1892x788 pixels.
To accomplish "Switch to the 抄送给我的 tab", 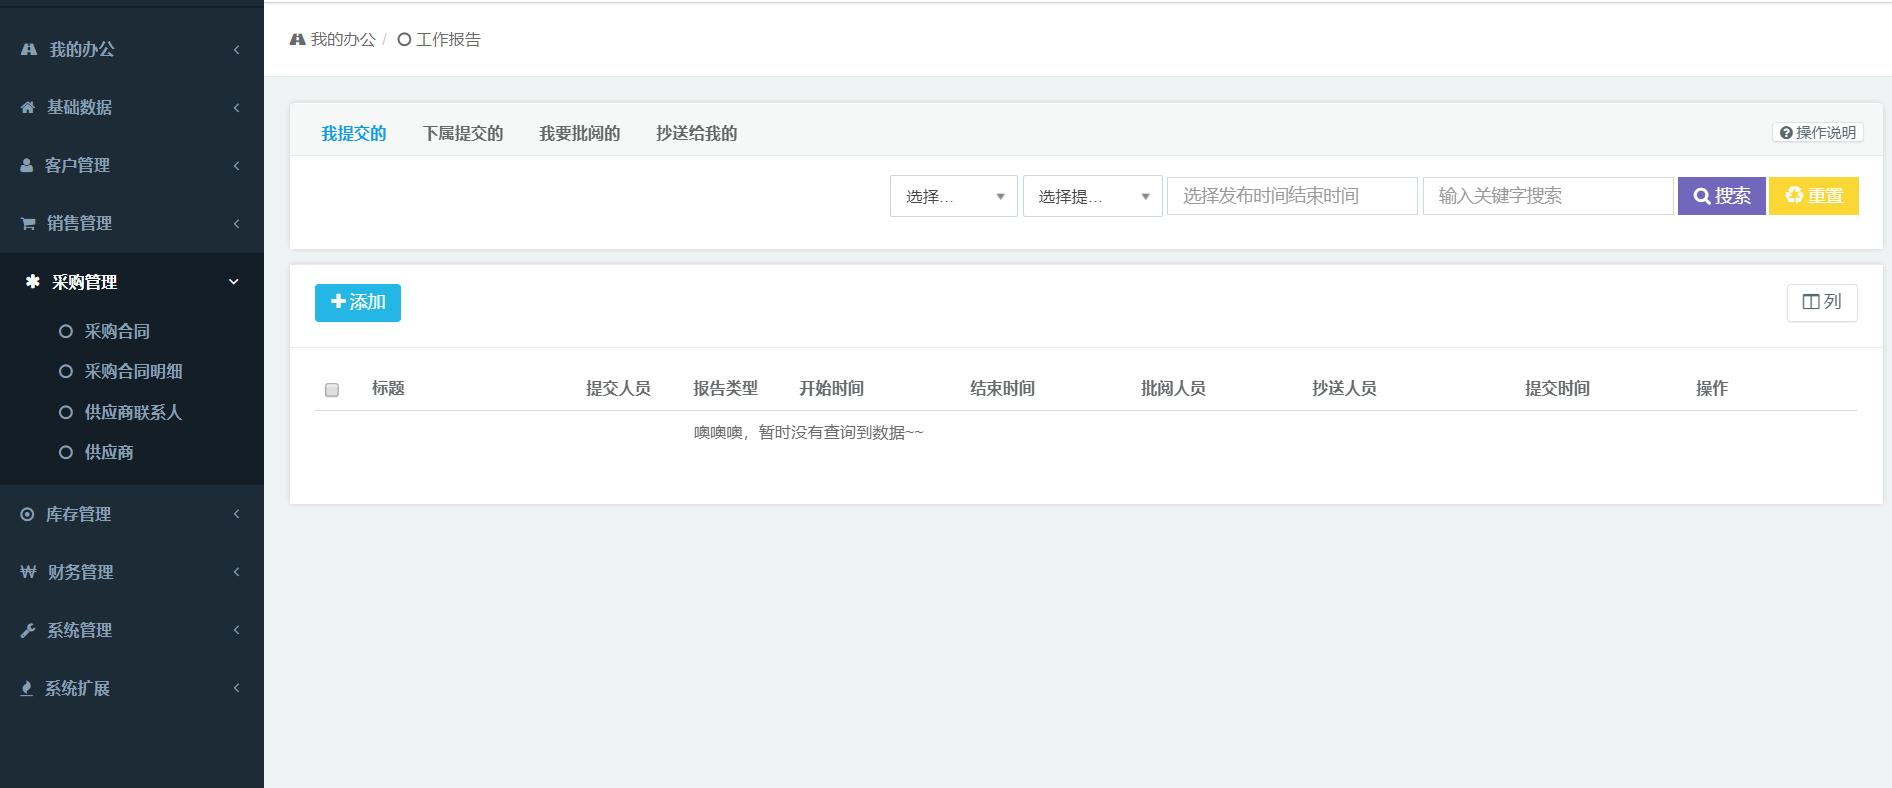I will [696, 133].
